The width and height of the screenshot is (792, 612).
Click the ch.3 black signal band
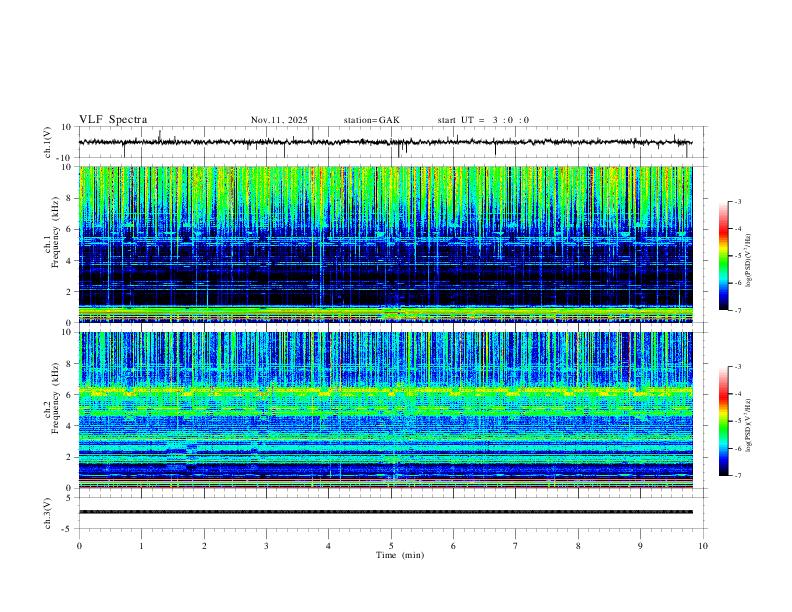tap(385, 512)
